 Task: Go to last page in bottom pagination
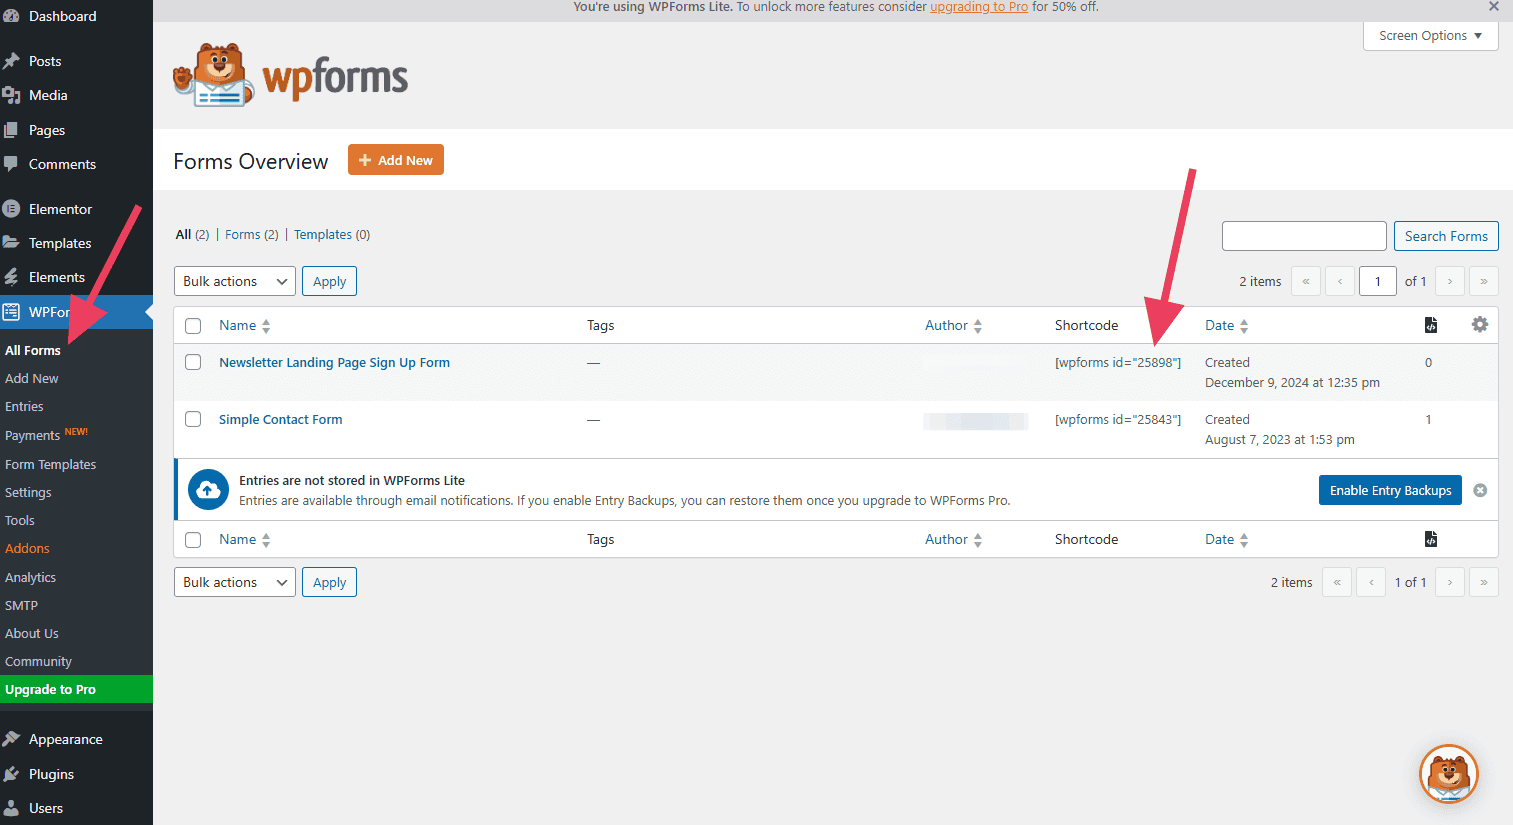(x=1484, y=582)
